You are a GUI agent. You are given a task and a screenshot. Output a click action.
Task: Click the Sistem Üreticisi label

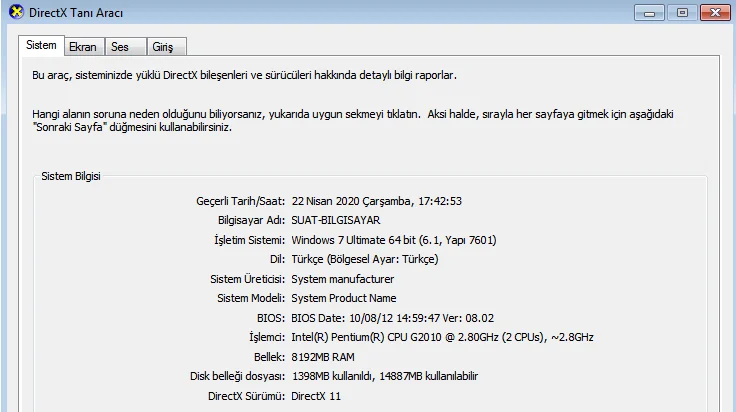click(247, 279)
